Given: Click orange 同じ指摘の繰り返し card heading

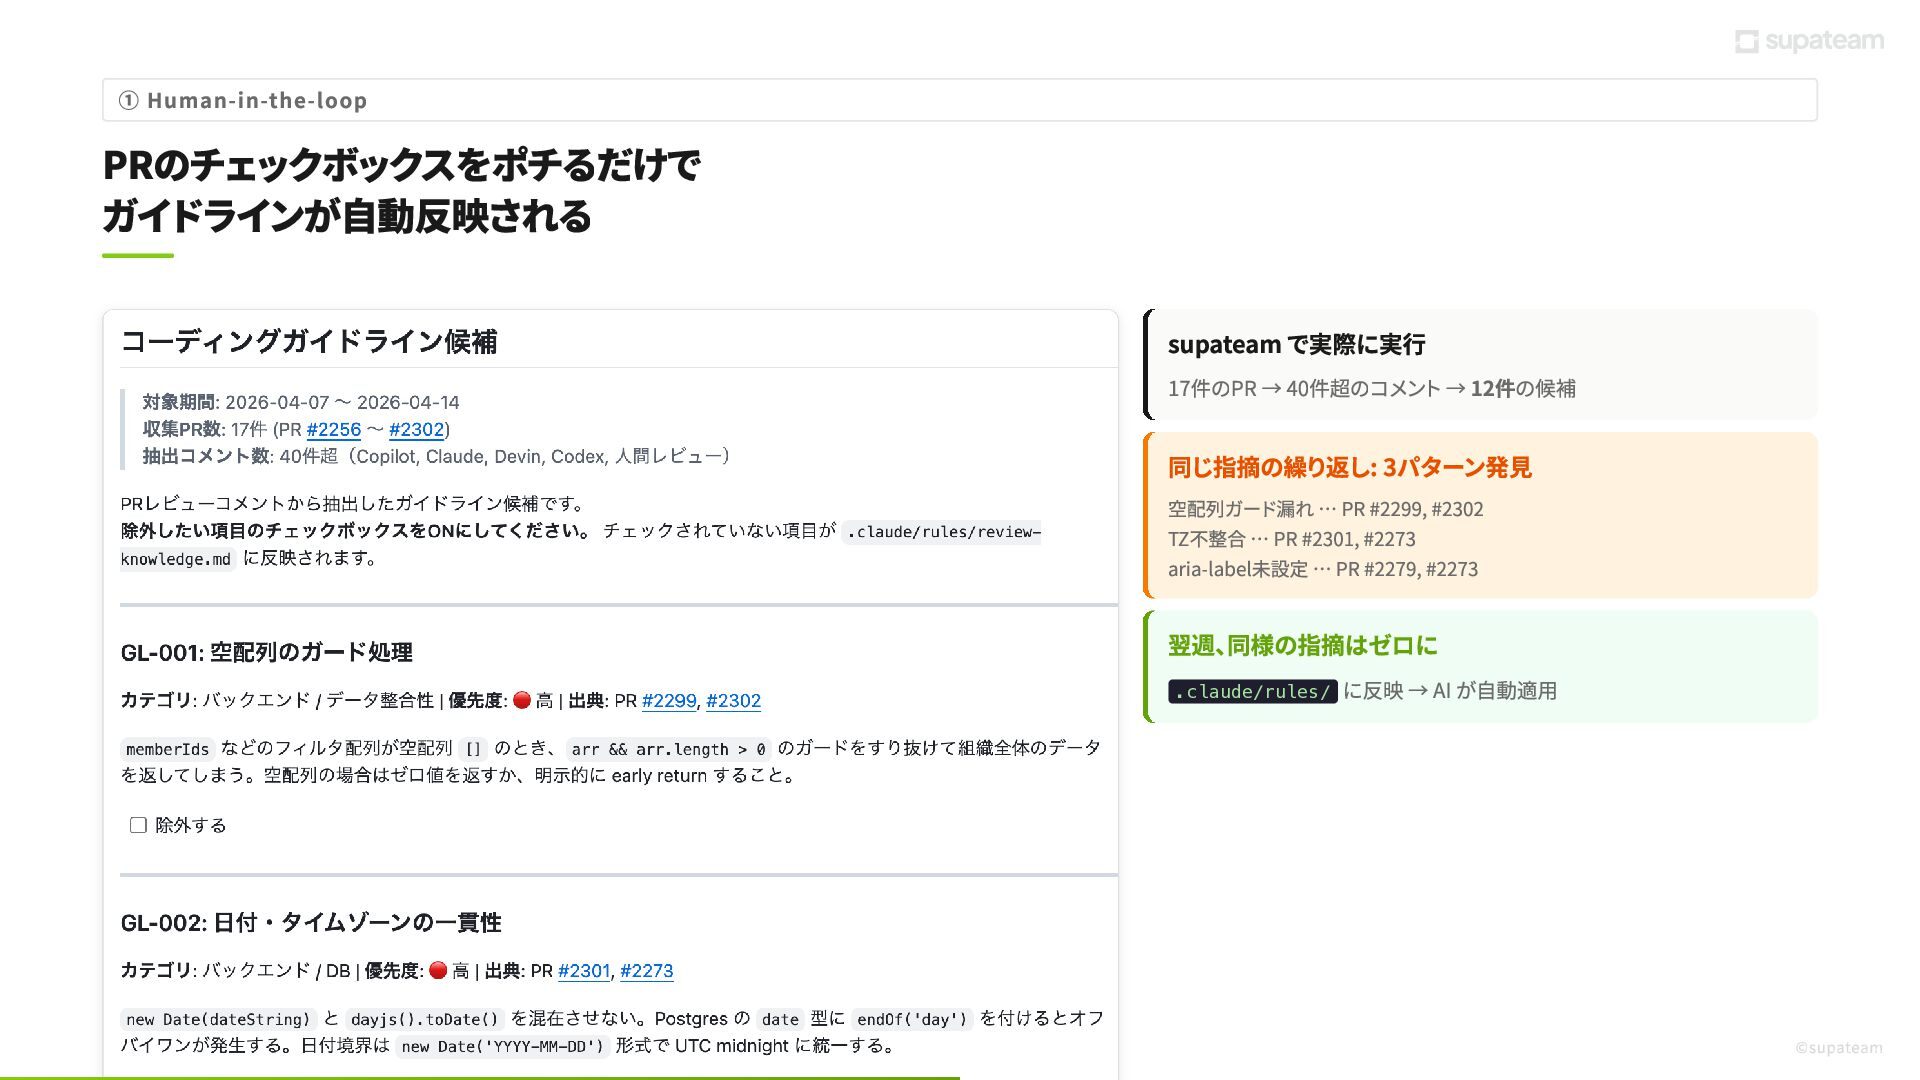Looking at the screenshot, I should [1349, 467].
